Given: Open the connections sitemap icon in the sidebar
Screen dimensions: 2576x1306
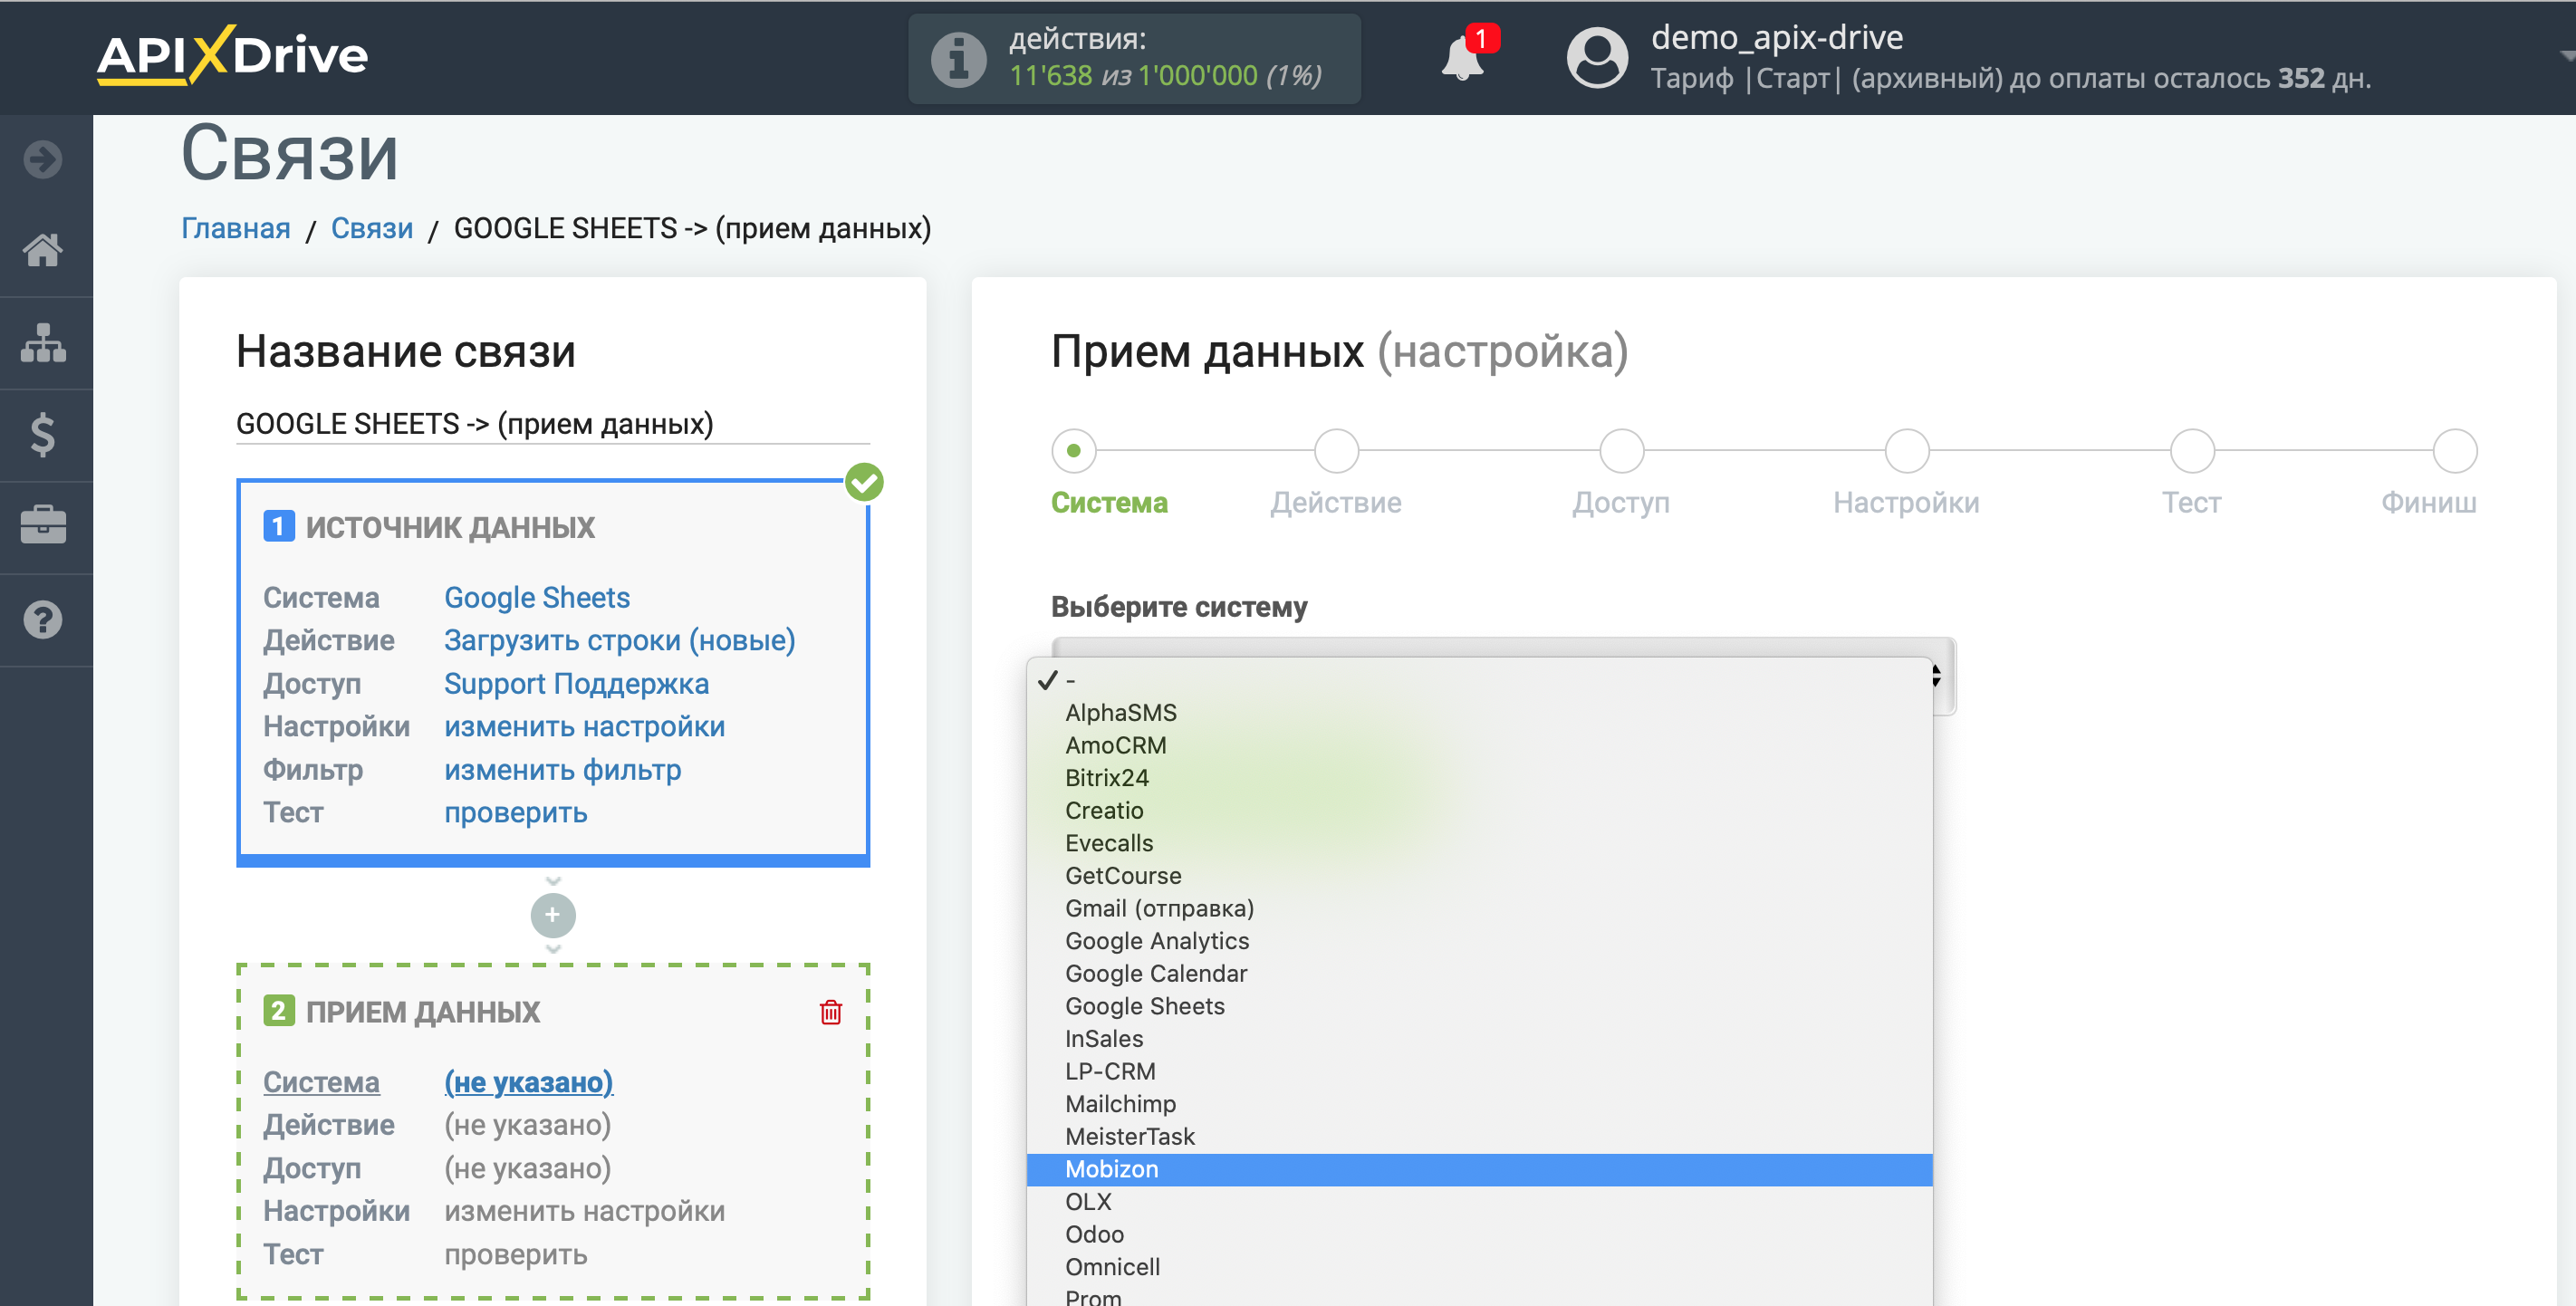Looking at the screenshot, I should (x=43, y=343).
